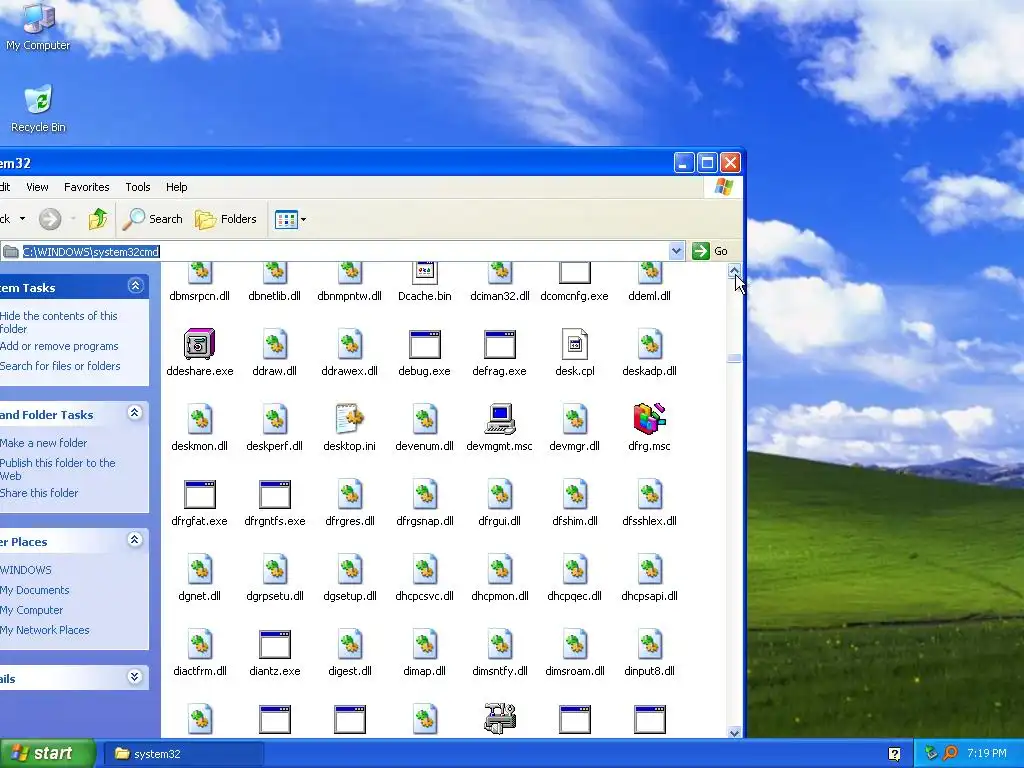The height and width of the screenshot is (768, 1024).
Task: Select the dfsshlex.dll file name
Action: (649, 521)
